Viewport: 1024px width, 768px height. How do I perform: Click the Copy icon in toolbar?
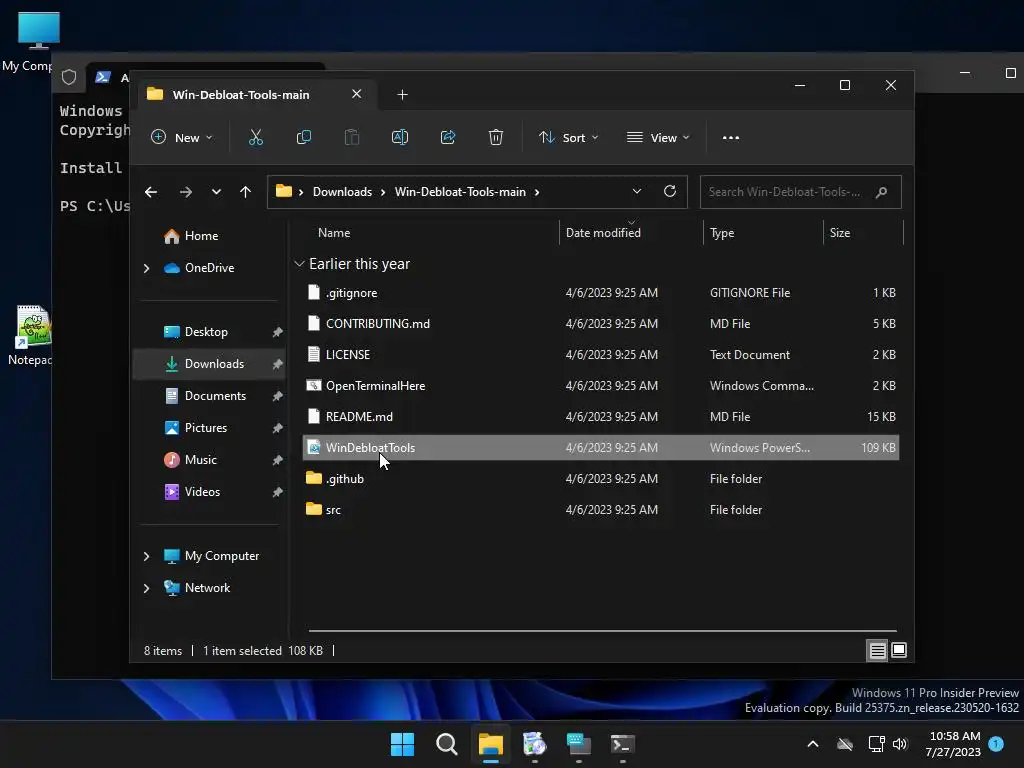(x=304, y=137)
